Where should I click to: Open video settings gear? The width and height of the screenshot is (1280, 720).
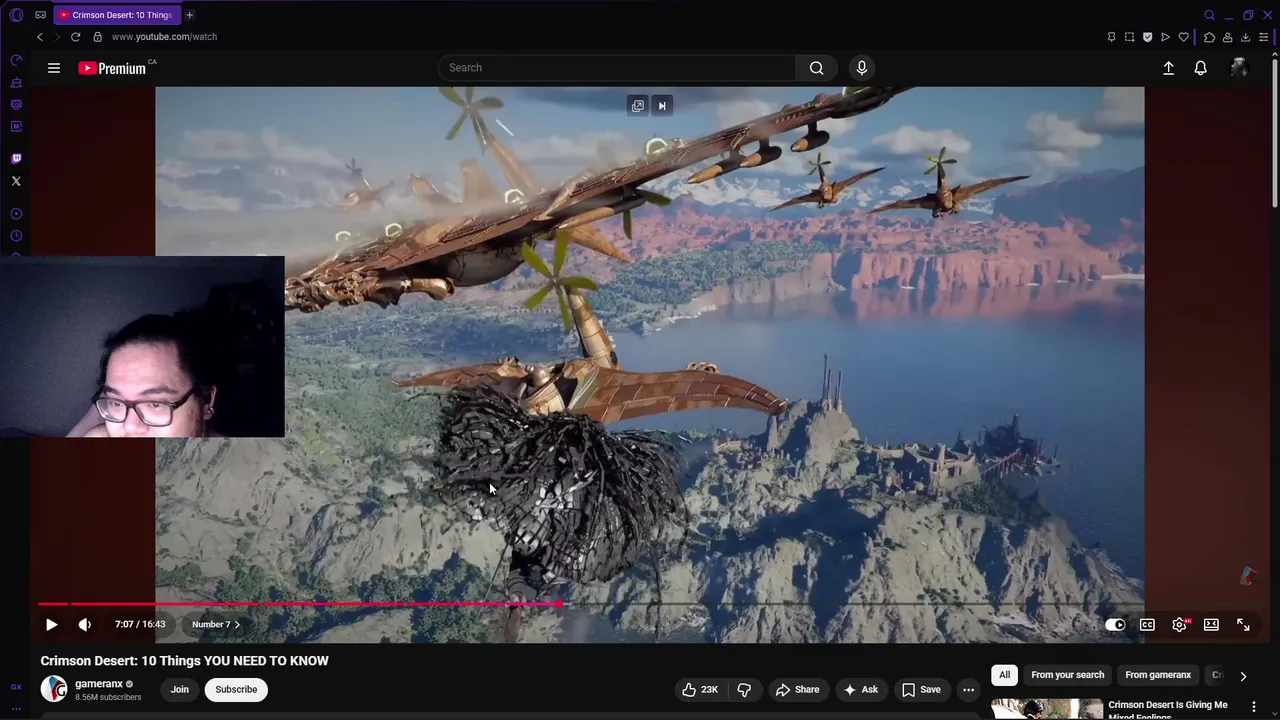click(x=1180, y=624)
